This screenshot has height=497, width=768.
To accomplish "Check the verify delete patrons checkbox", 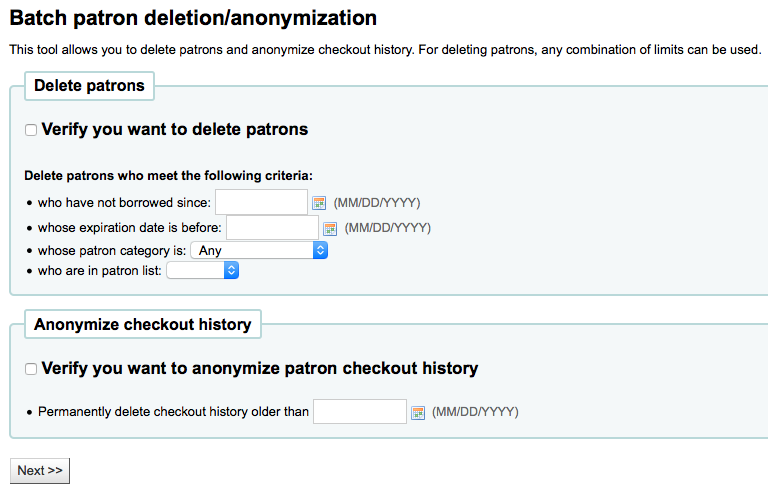I will click(31, 130).
